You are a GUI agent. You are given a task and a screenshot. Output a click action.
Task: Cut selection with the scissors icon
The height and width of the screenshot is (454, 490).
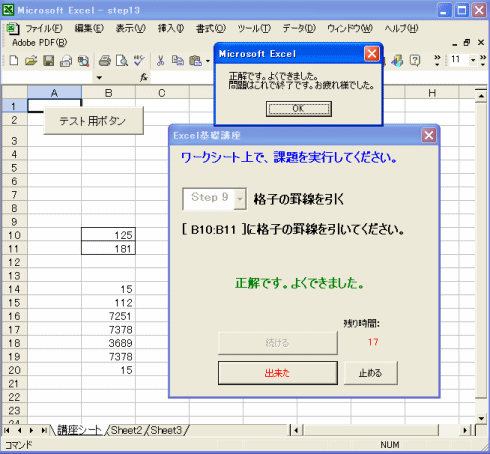pos(160,61)
